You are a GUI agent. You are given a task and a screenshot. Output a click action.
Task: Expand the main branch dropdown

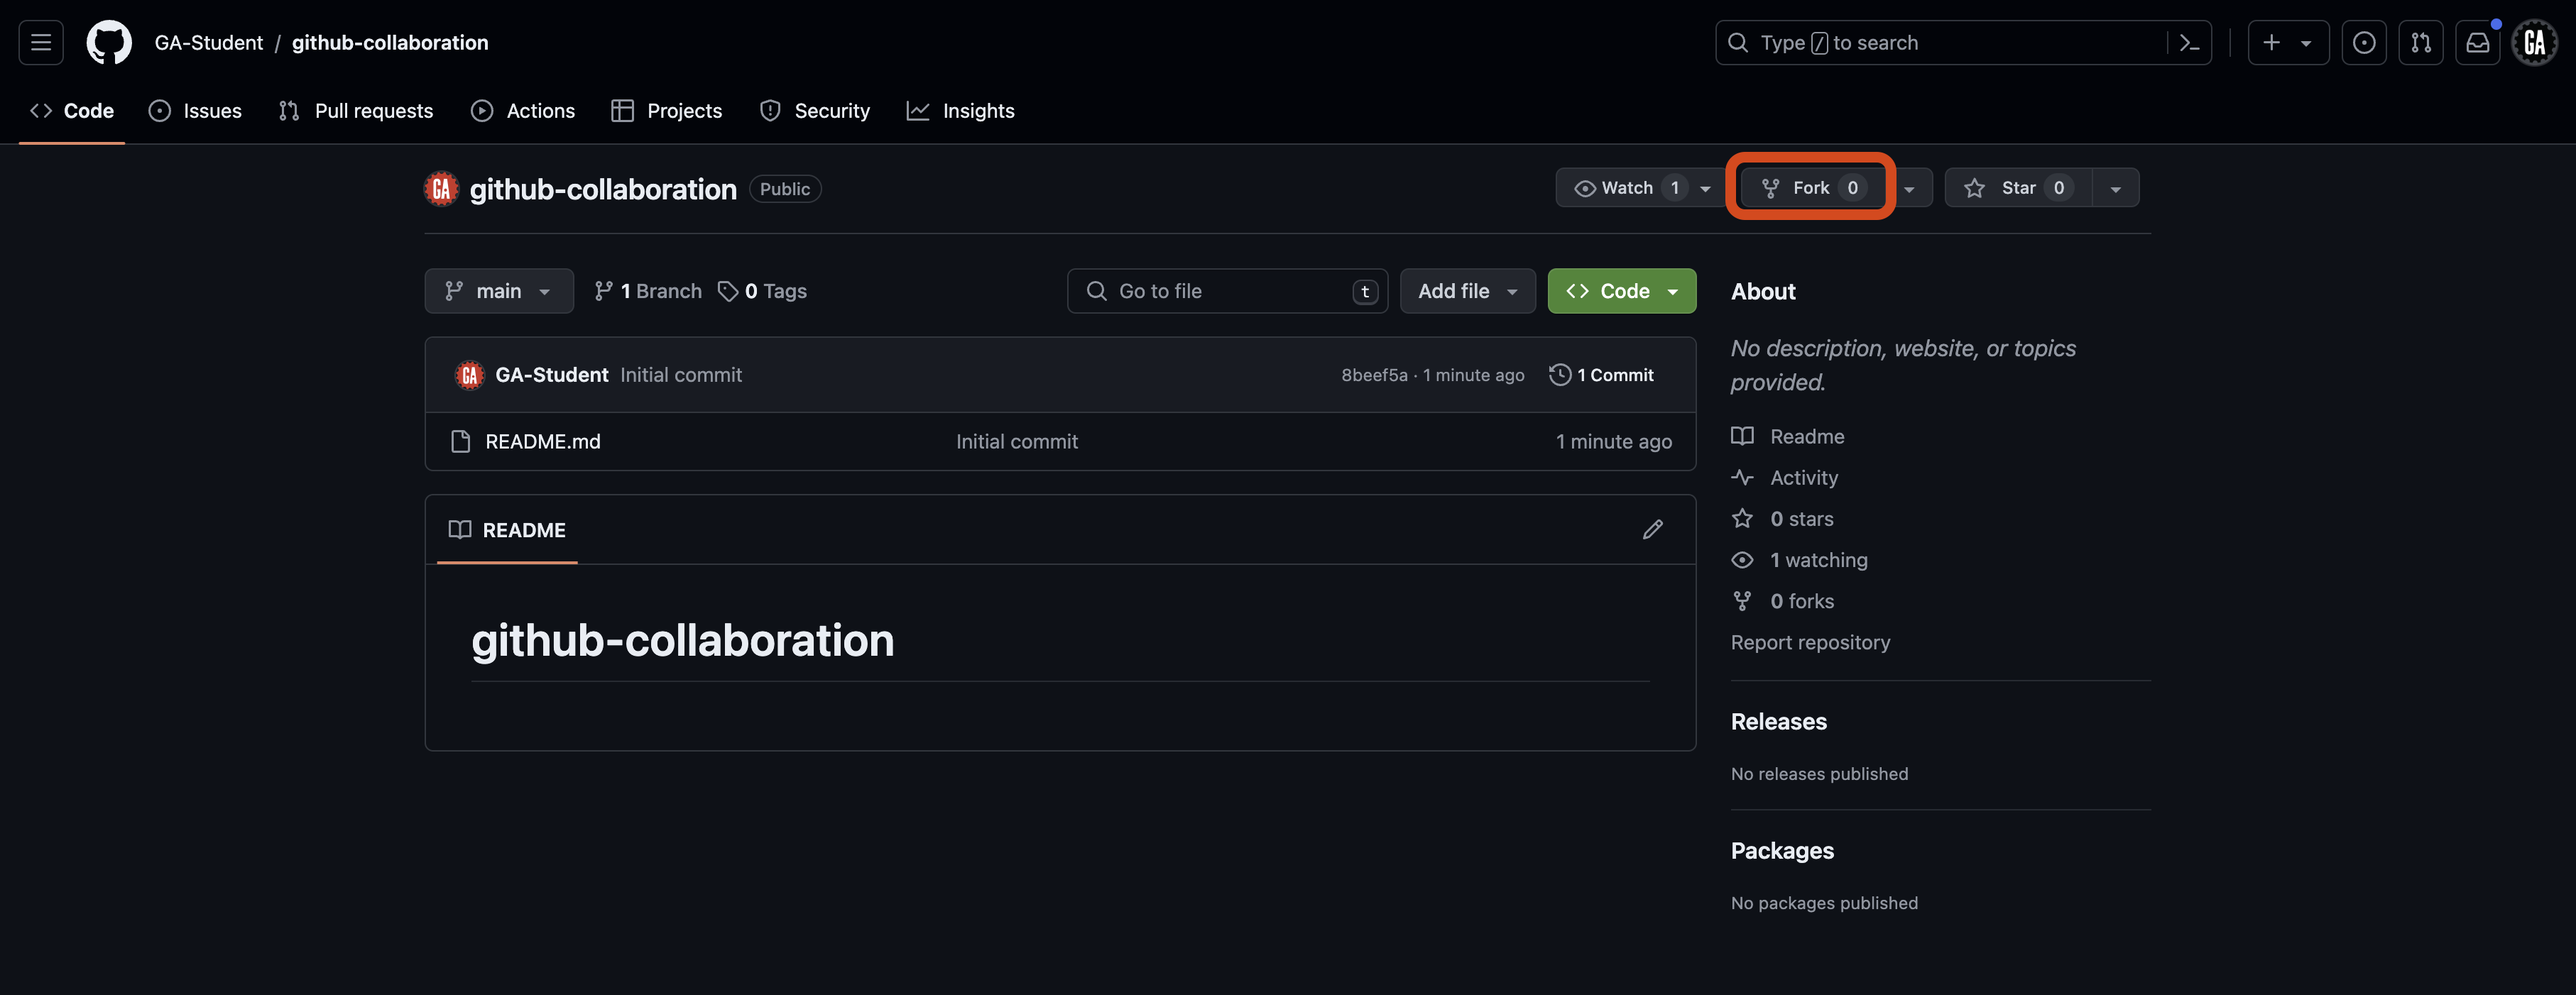click(498, 291)
